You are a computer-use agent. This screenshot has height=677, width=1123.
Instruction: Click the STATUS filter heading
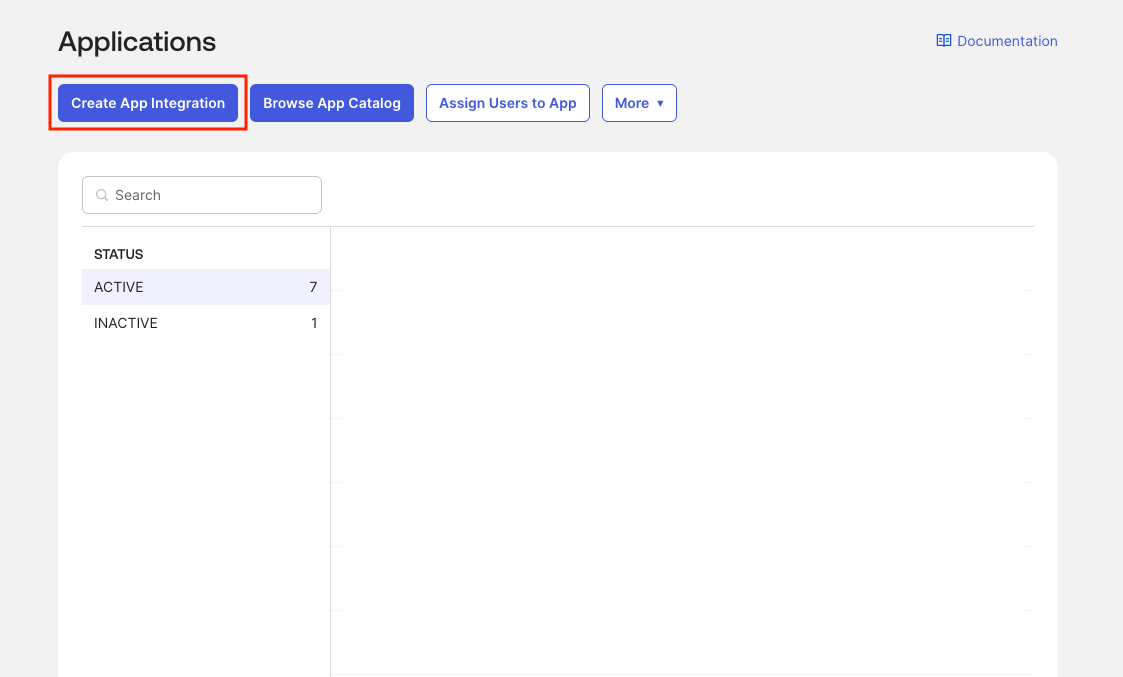[118, 254]
